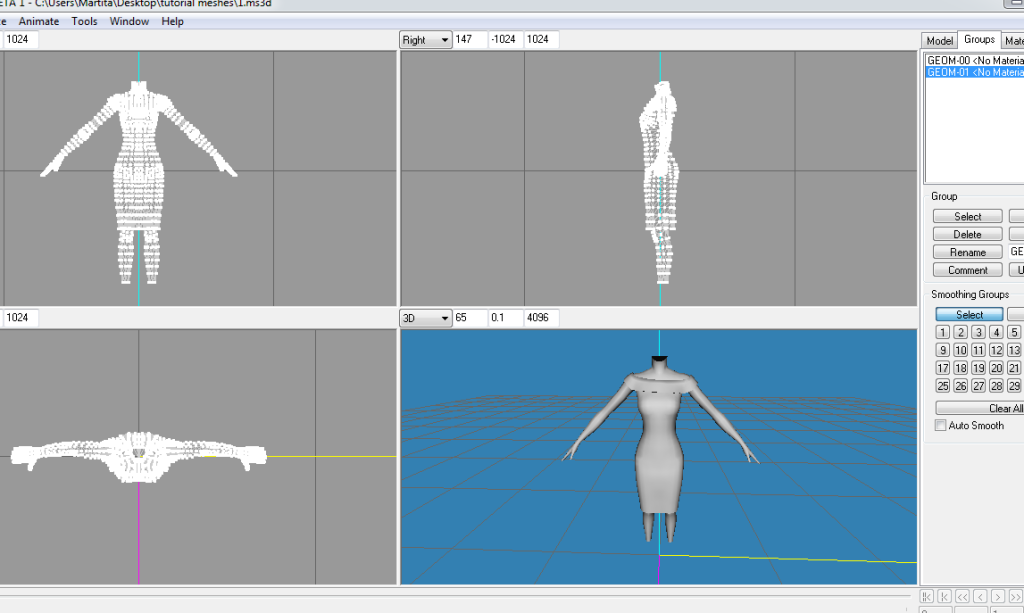The width and height of the screenshot is (1024, 613).
Task: Step forward one frame with single right arrow
Action: (x=996, y=597)
